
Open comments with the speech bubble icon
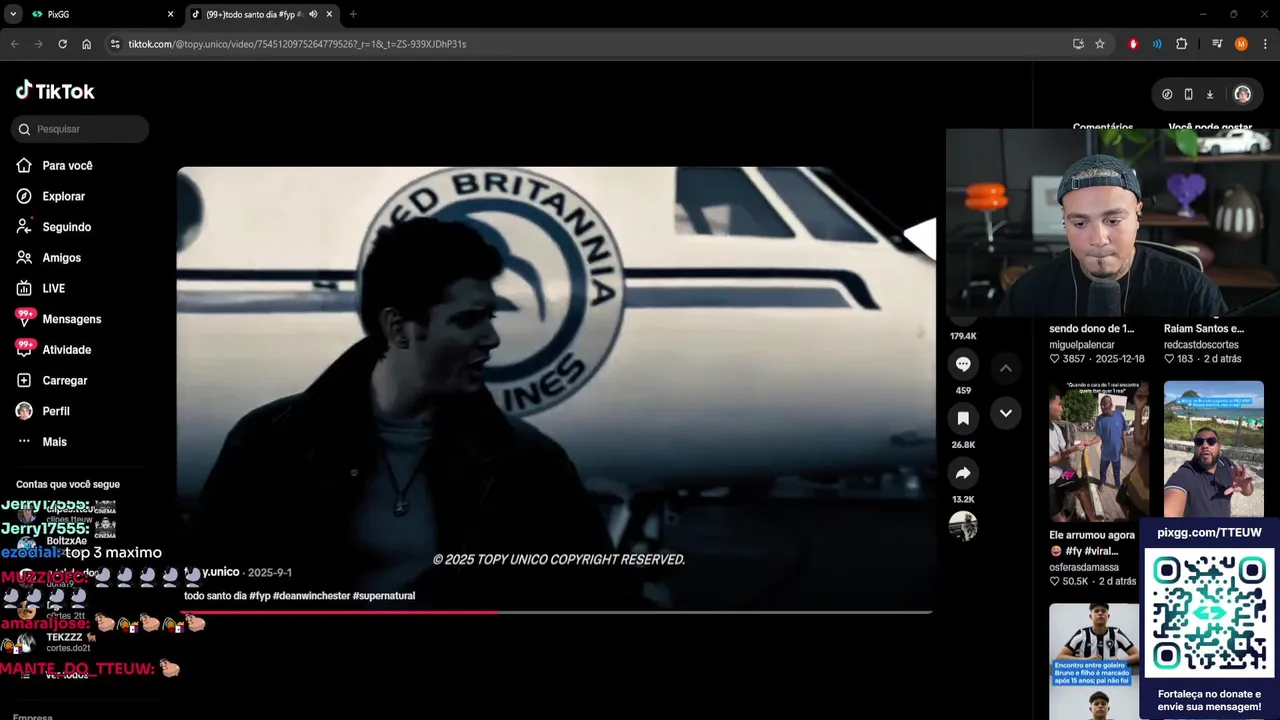(x=963, y=364)
